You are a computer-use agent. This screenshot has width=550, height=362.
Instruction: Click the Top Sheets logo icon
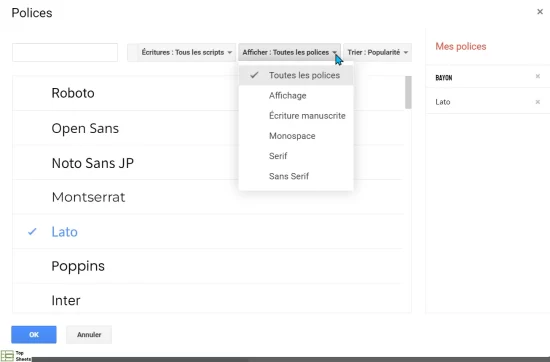coord(7,355)
